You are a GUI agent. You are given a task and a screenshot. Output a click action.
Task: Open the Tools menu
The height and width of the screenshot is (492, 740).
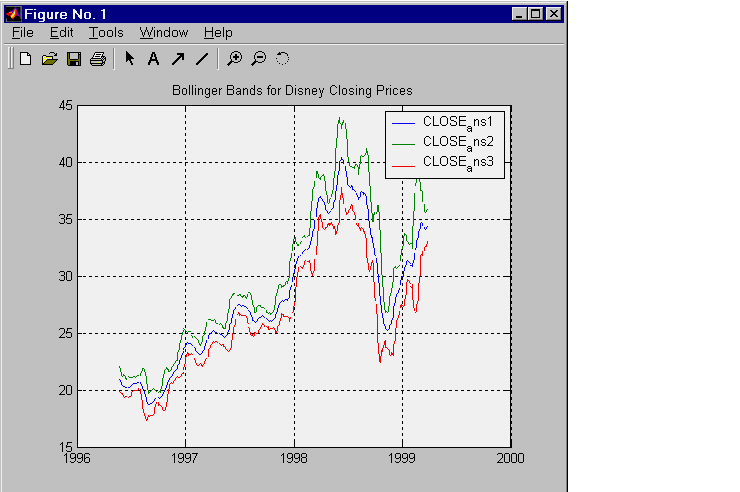point(106,33)
